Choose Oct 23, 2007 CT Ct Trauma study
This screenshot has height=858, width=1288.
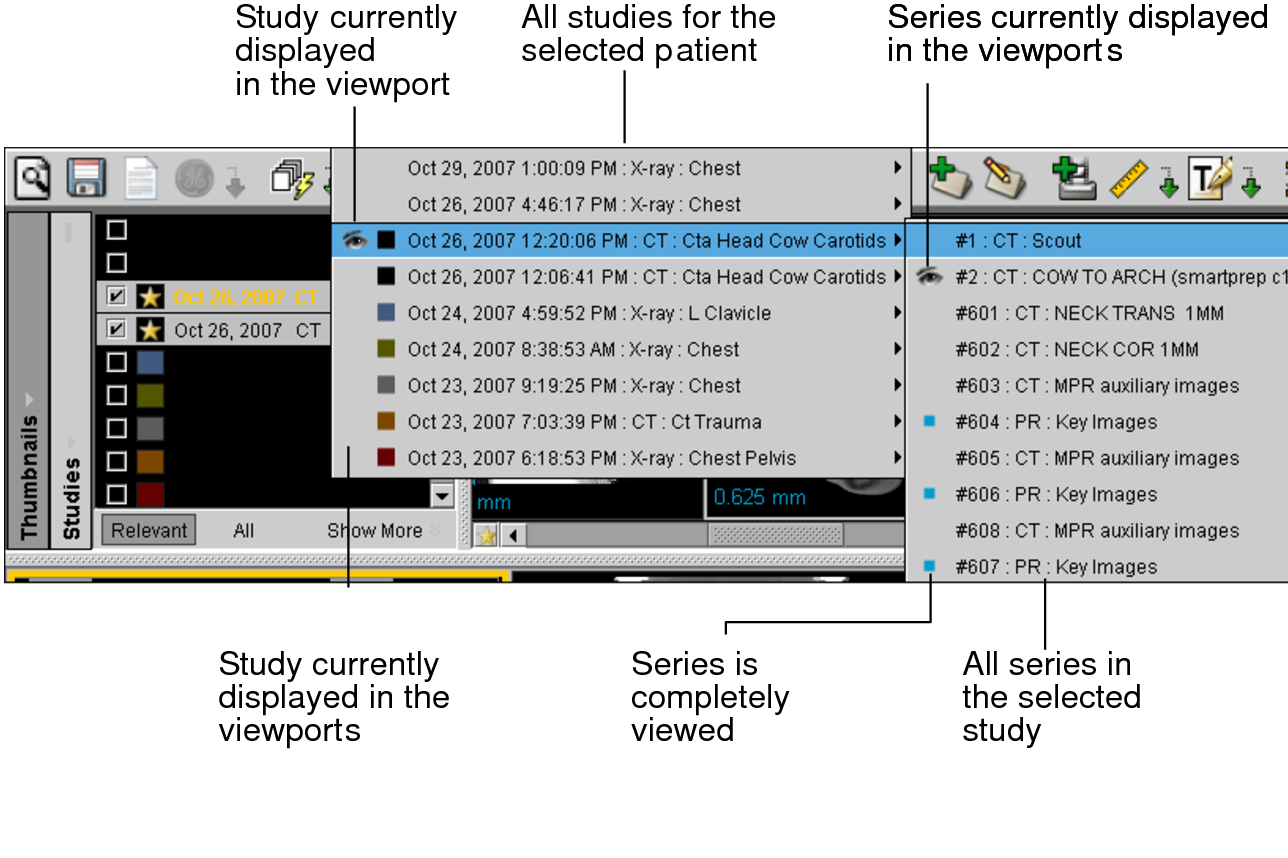[x=584, y=422]
